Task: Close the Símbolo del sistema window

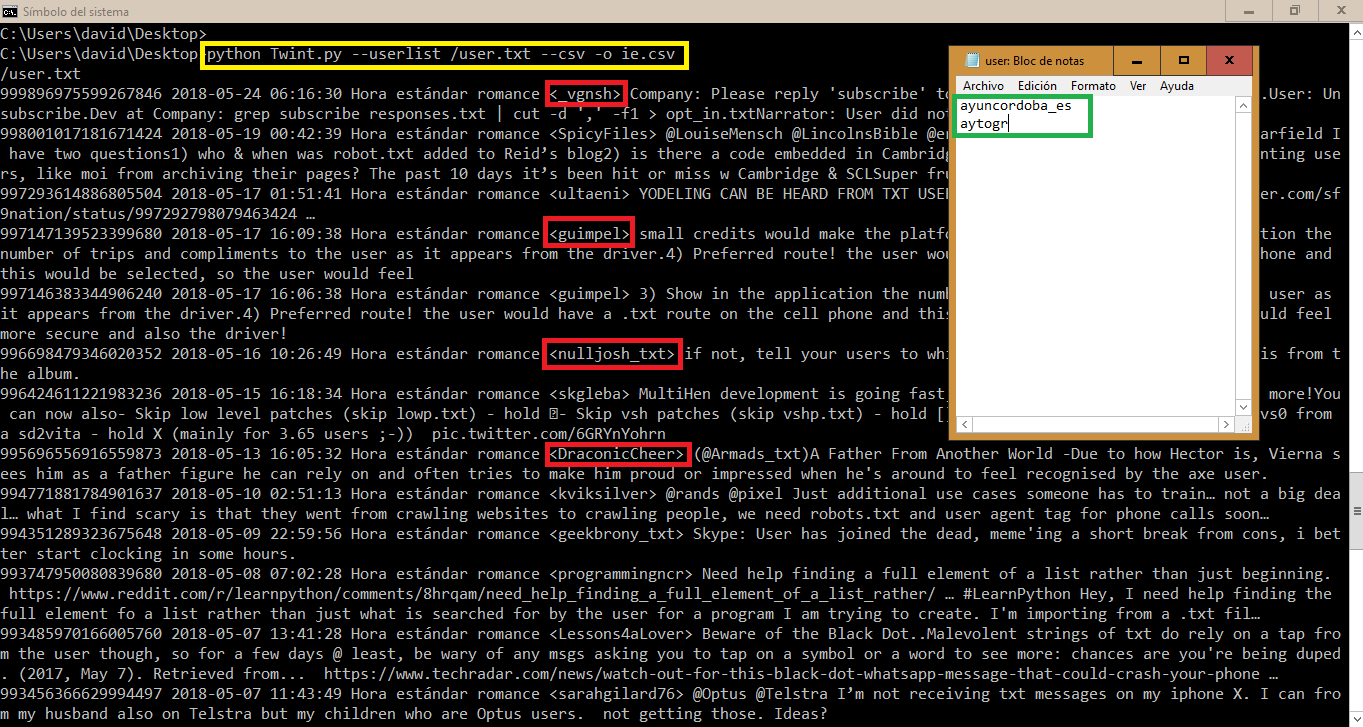Action: (1340, 10)
